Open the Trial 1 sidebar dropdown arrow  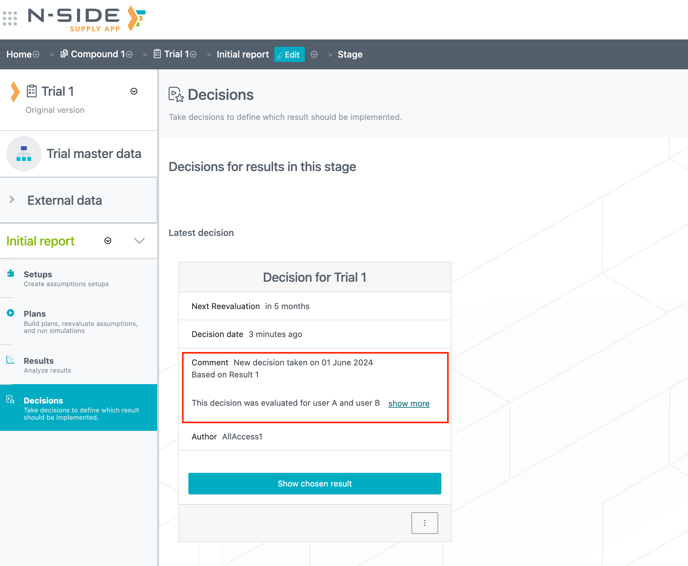coord(134,91)
